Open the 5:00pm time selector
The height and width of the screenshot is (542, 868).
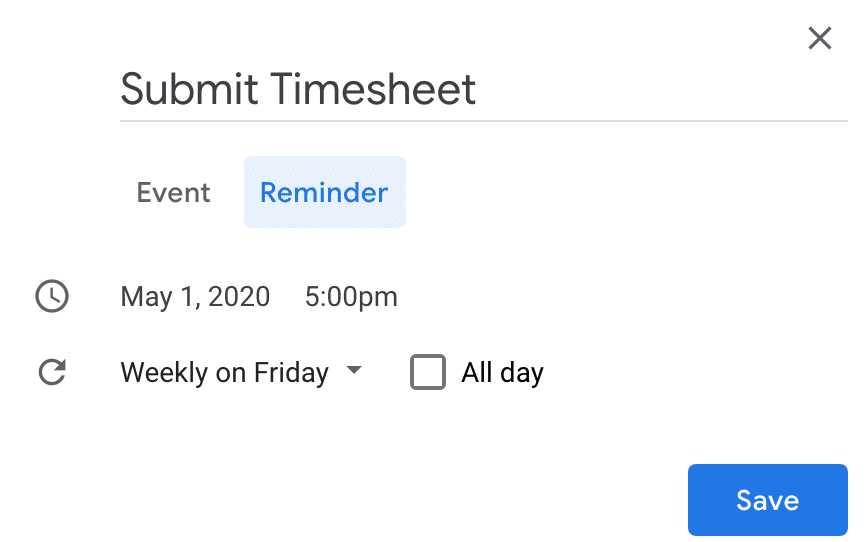pos(351,297)
